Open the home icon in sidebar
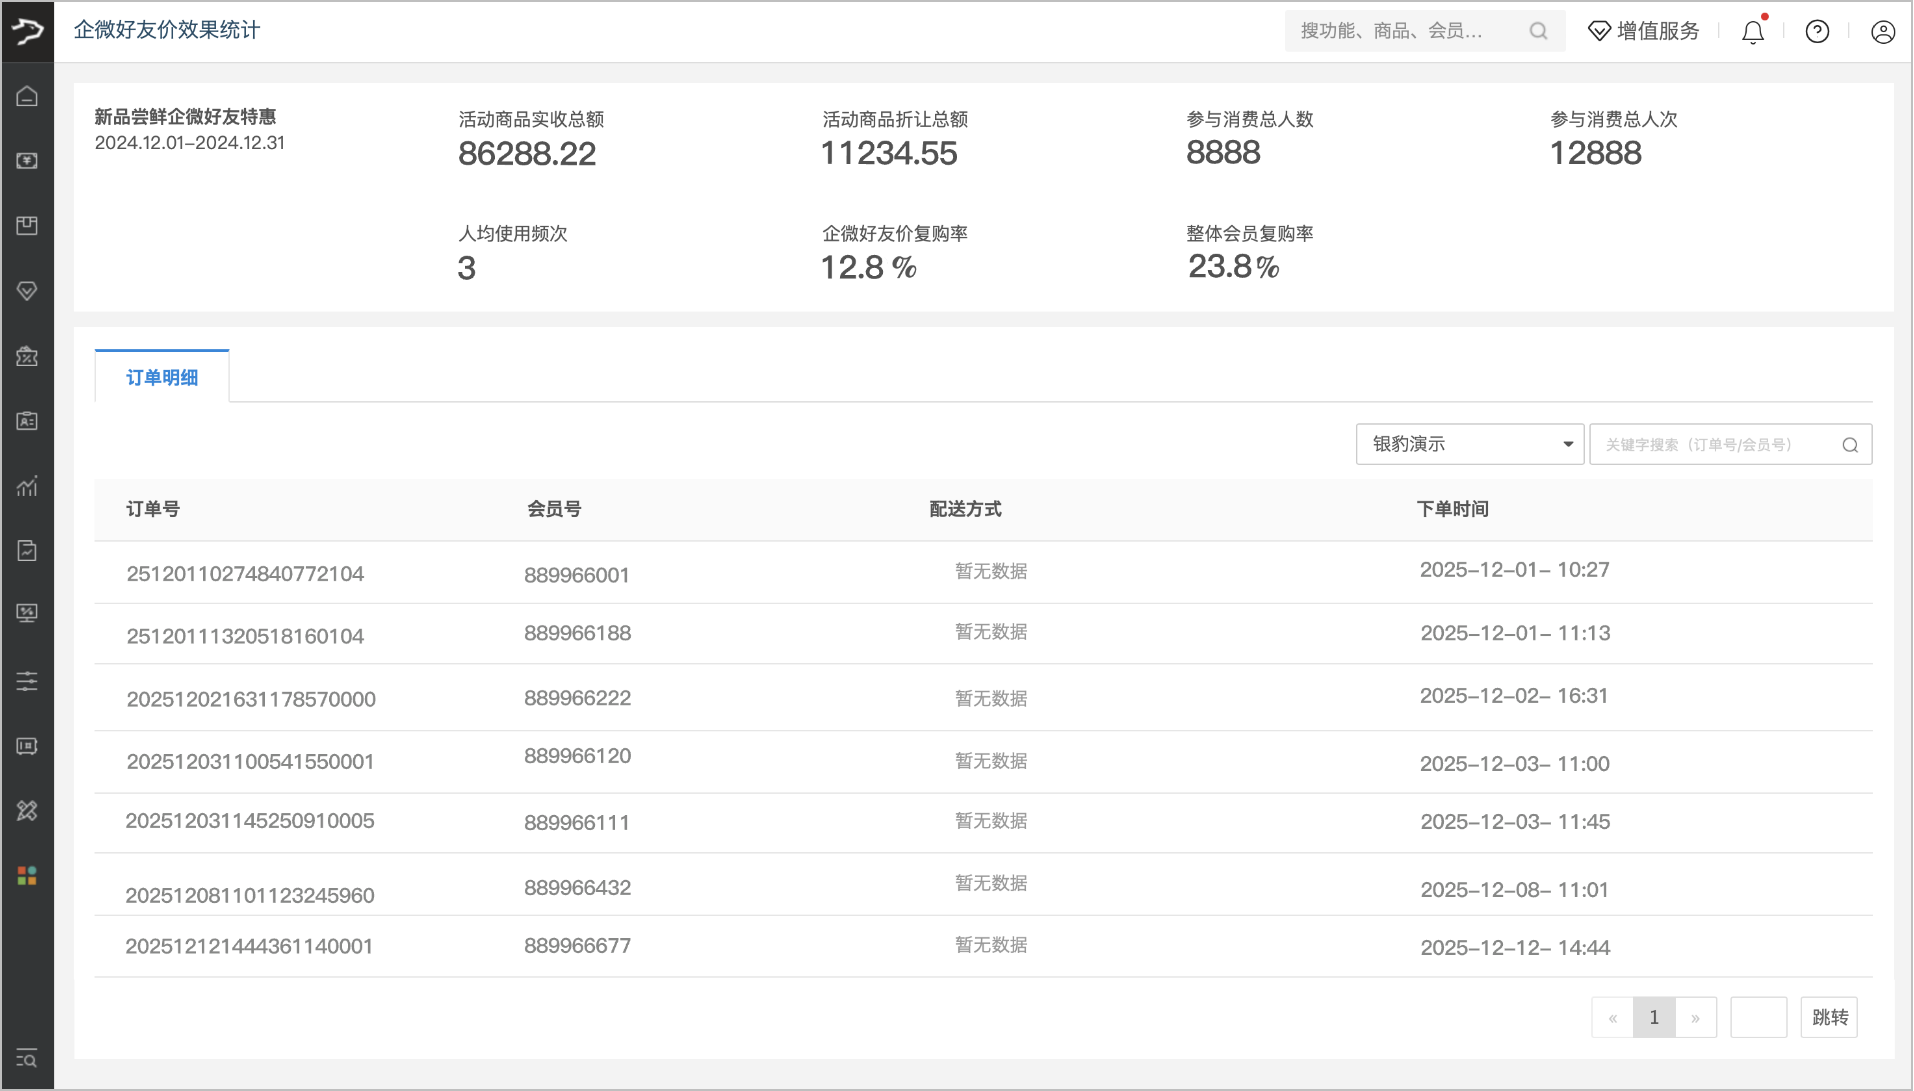 27,97
